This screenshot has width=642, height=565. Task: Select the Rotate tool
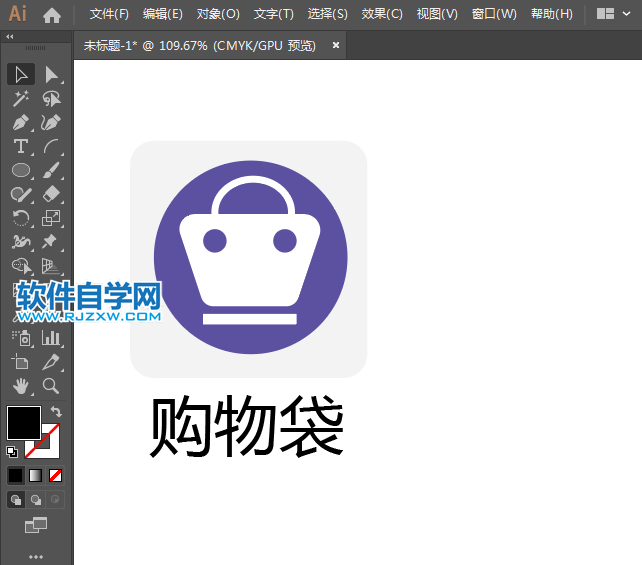pos(21,218)
